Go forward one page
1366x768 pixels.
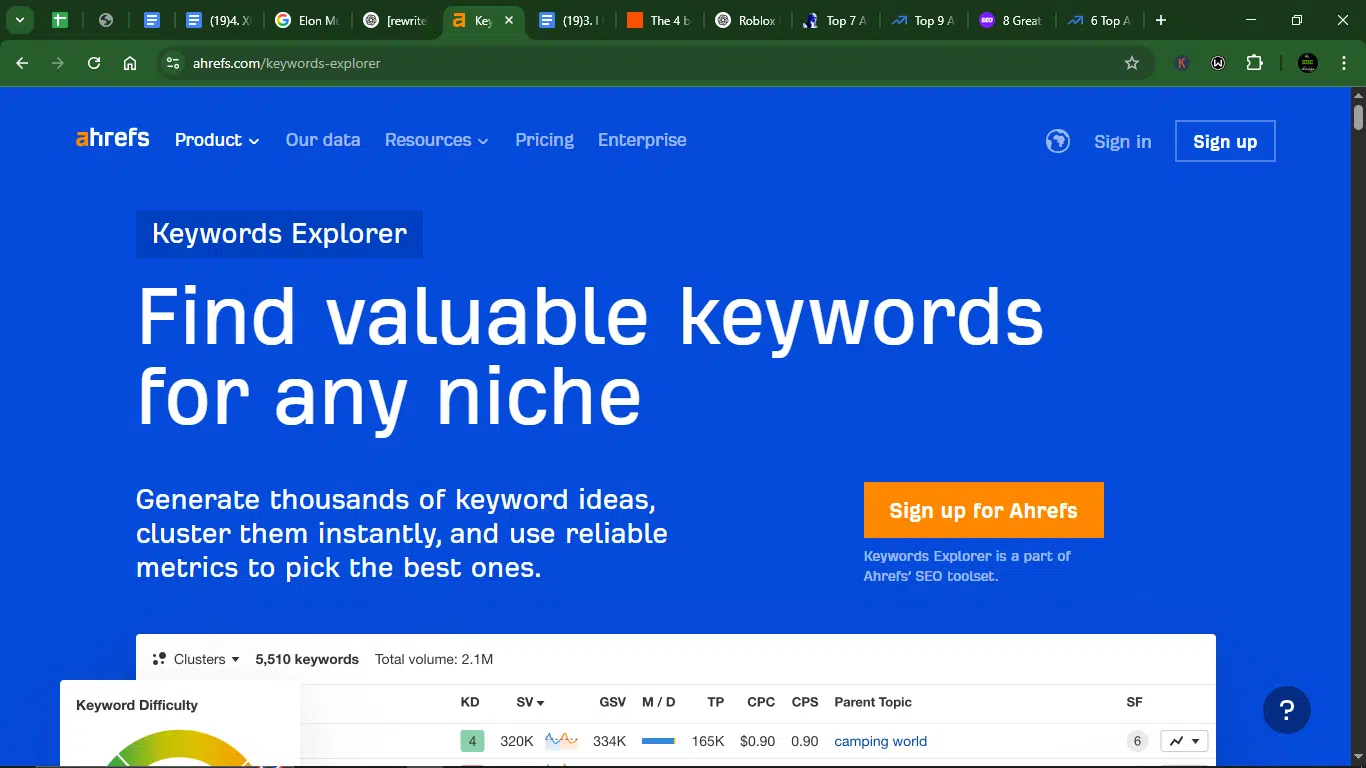(x=58, y=63)
